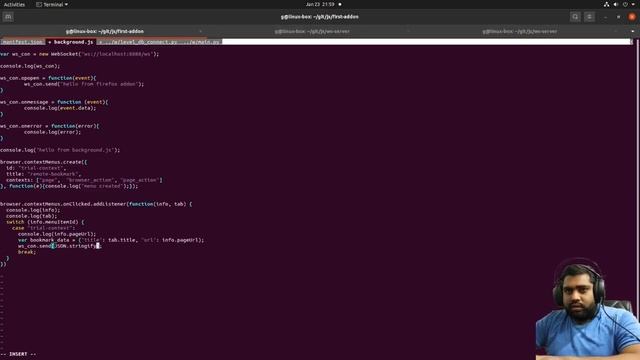640x360 pixels.
Task: Click the case "trial-context" line
Action: point(44,228)
